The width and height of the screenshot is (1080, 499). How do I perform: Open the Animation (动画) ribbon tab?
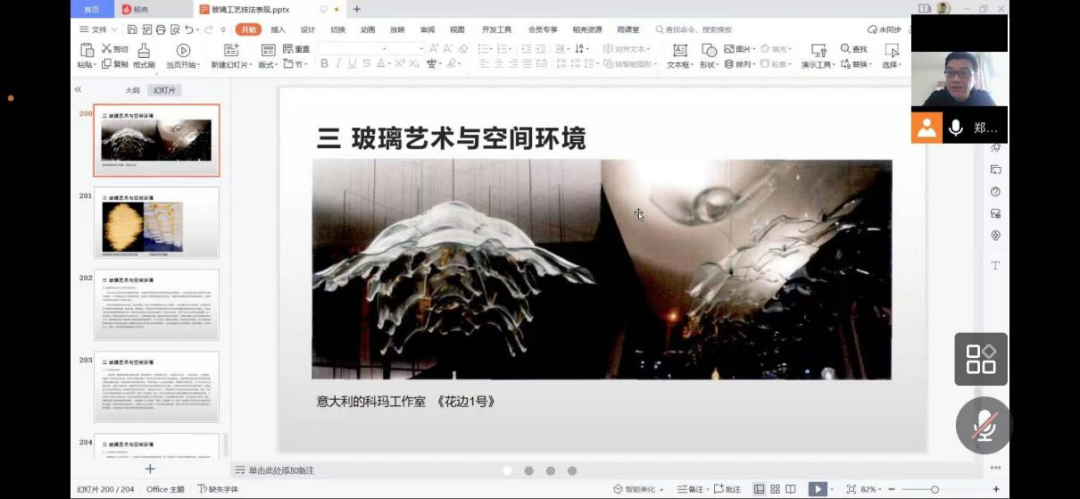coord(367,30)
